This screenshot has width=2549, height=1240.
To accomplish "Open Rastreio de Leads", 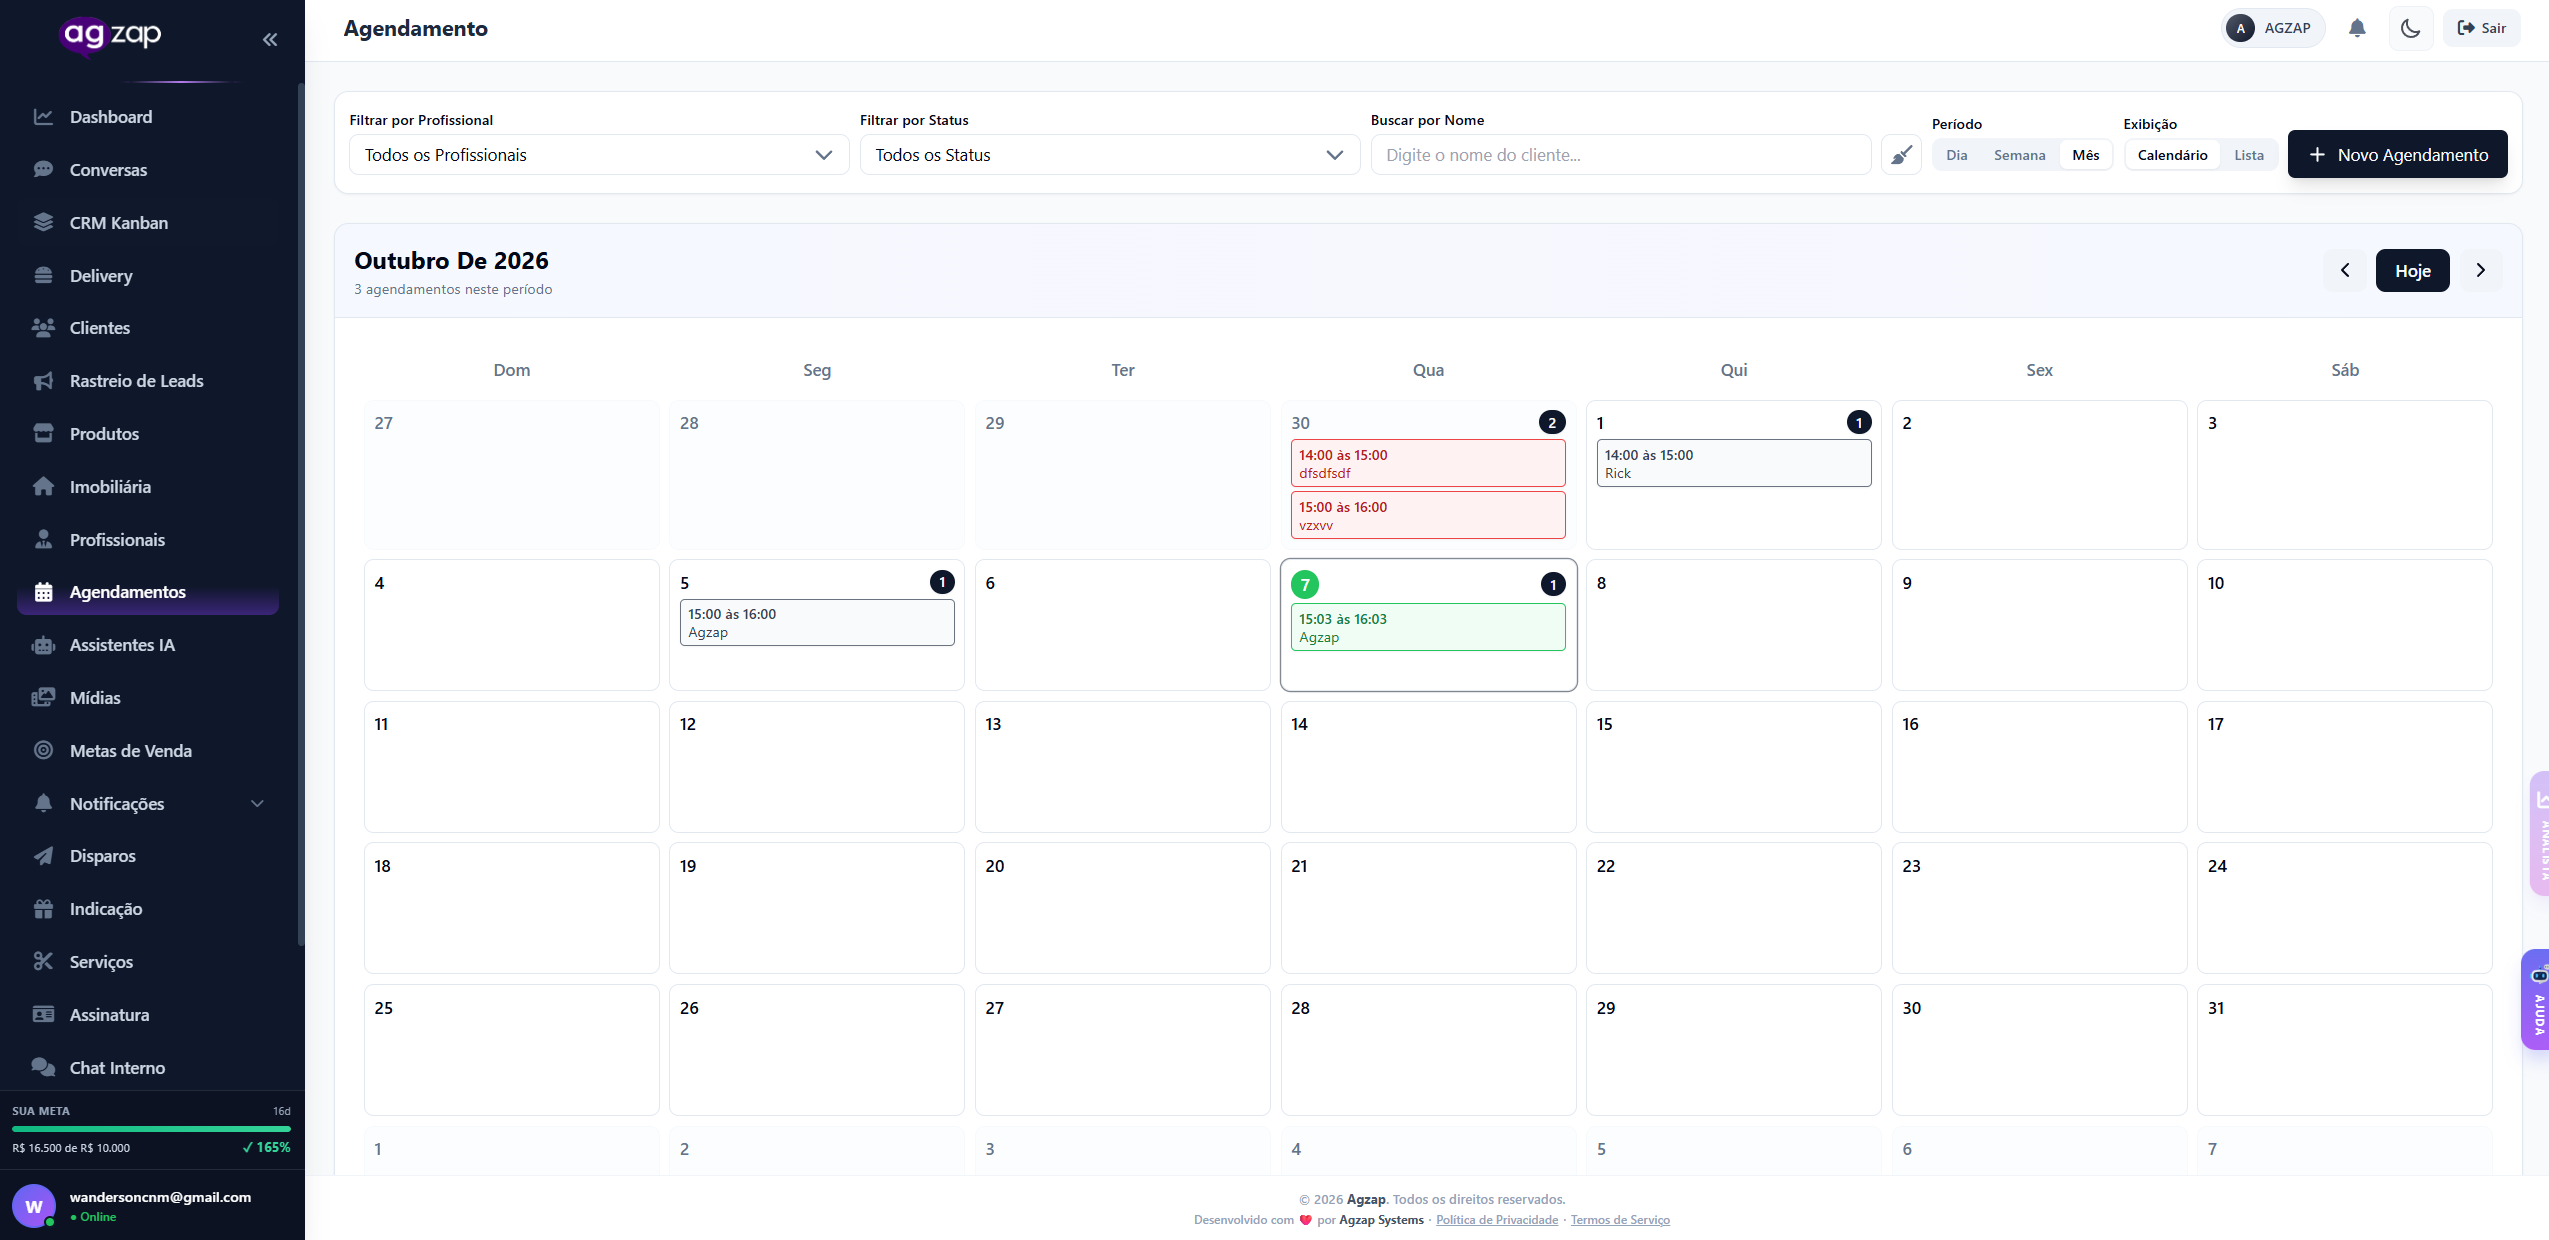I will point(149,381).
